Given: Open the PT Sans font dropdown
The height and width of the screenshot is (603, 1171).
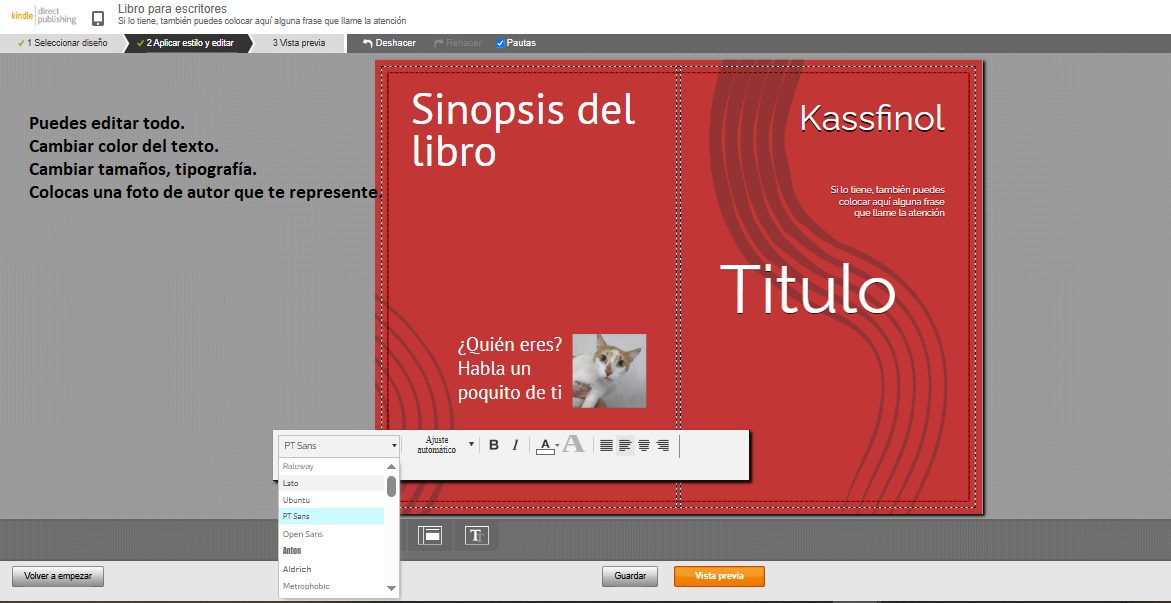Looking at the screenshot, I should [x=340, y=445].
